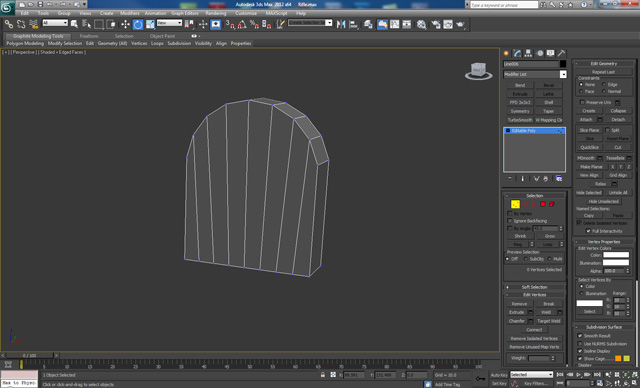Toggle the Percent Snap tool
Screen dimensions: 640x388
tap(254, 24)
